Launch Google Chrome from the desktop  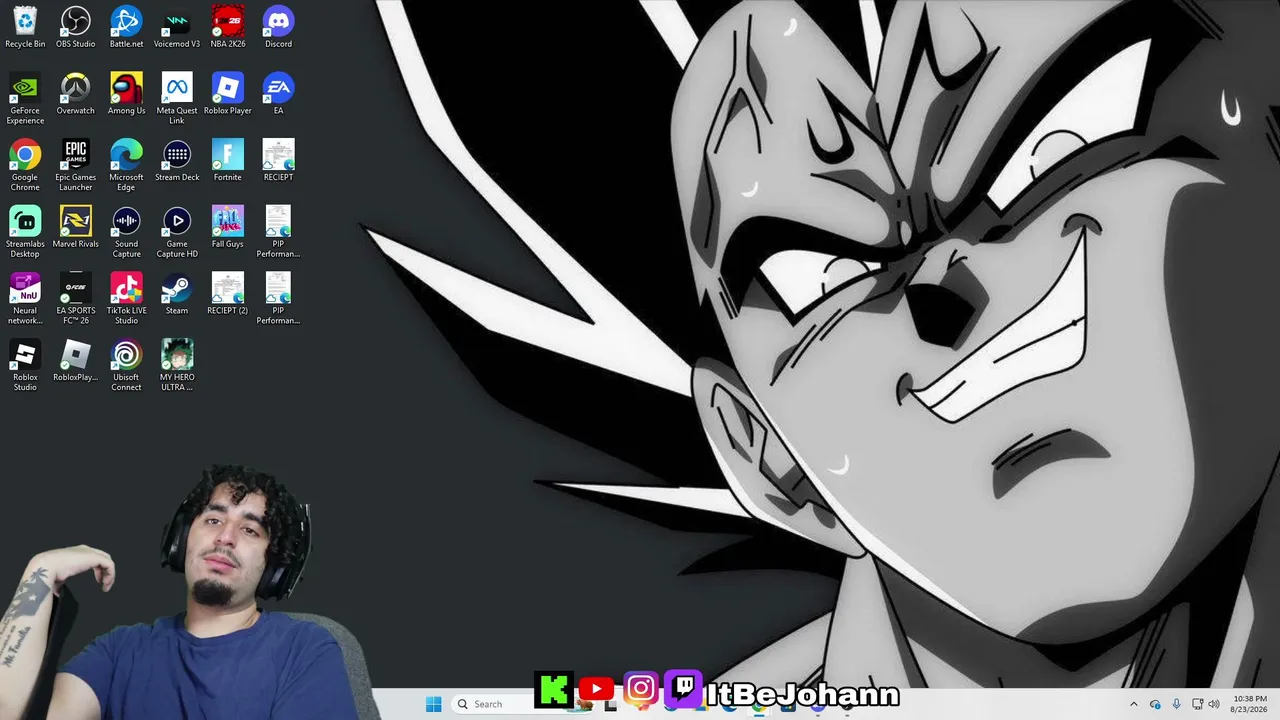click(25, 165)
